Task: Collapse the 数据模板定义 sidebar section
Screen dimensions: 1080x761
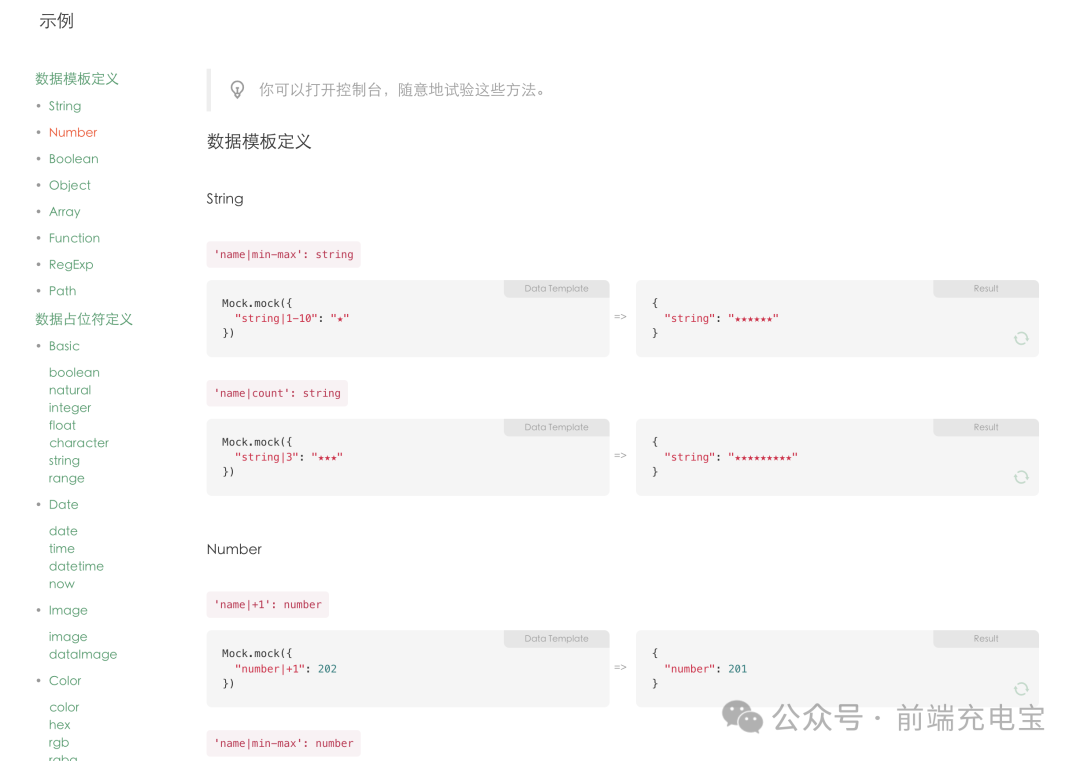Action: click(77, 78)
